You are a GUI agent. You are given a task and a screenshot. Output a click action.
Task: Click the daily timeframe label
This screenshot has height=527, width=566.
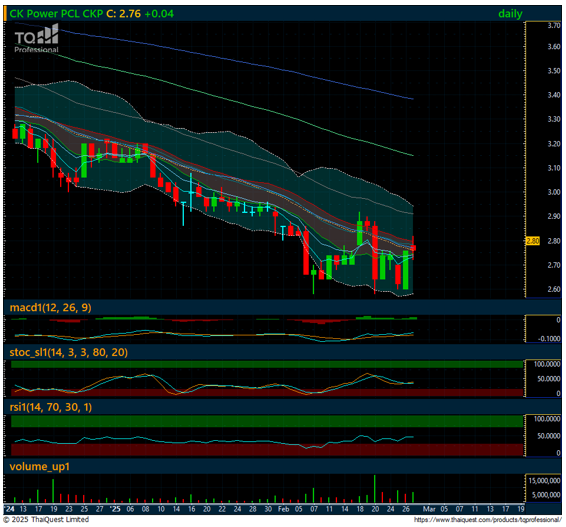510,14
